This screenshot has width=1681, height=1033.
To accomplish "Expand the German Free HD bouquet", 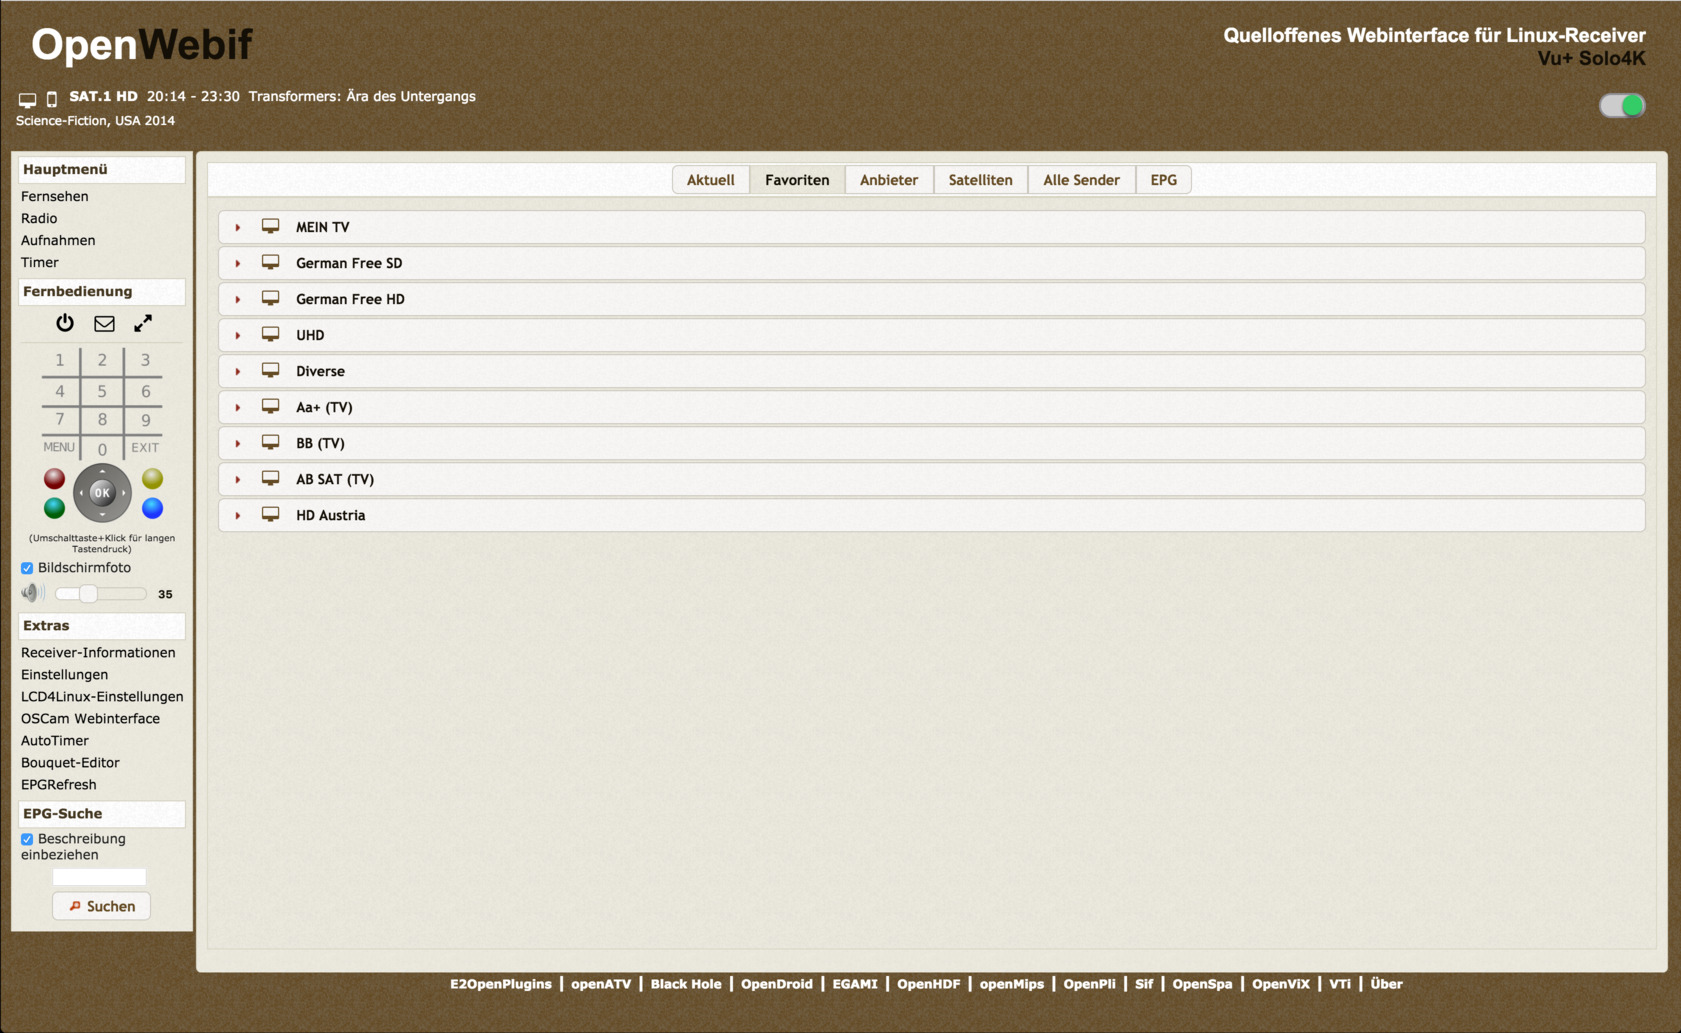I will click(238, 300).
